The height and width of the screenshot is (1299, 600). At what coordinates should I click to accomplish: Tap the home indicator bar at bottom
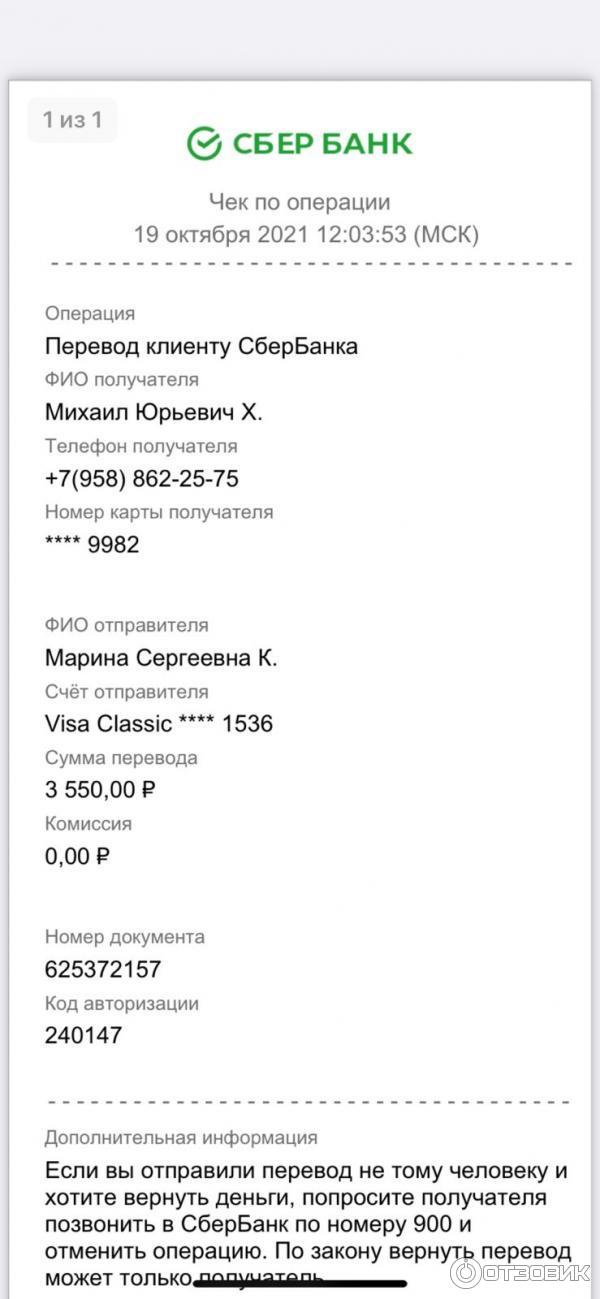(300, 1283)
